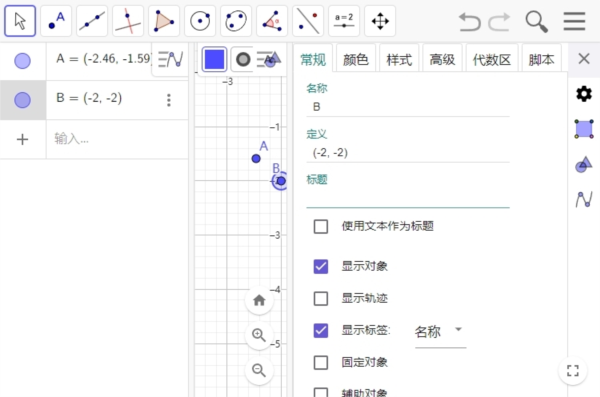The height and width of the screenshot is (397, 600).
Task: Open the search magnifier in the toolbar
Action: 536,21
